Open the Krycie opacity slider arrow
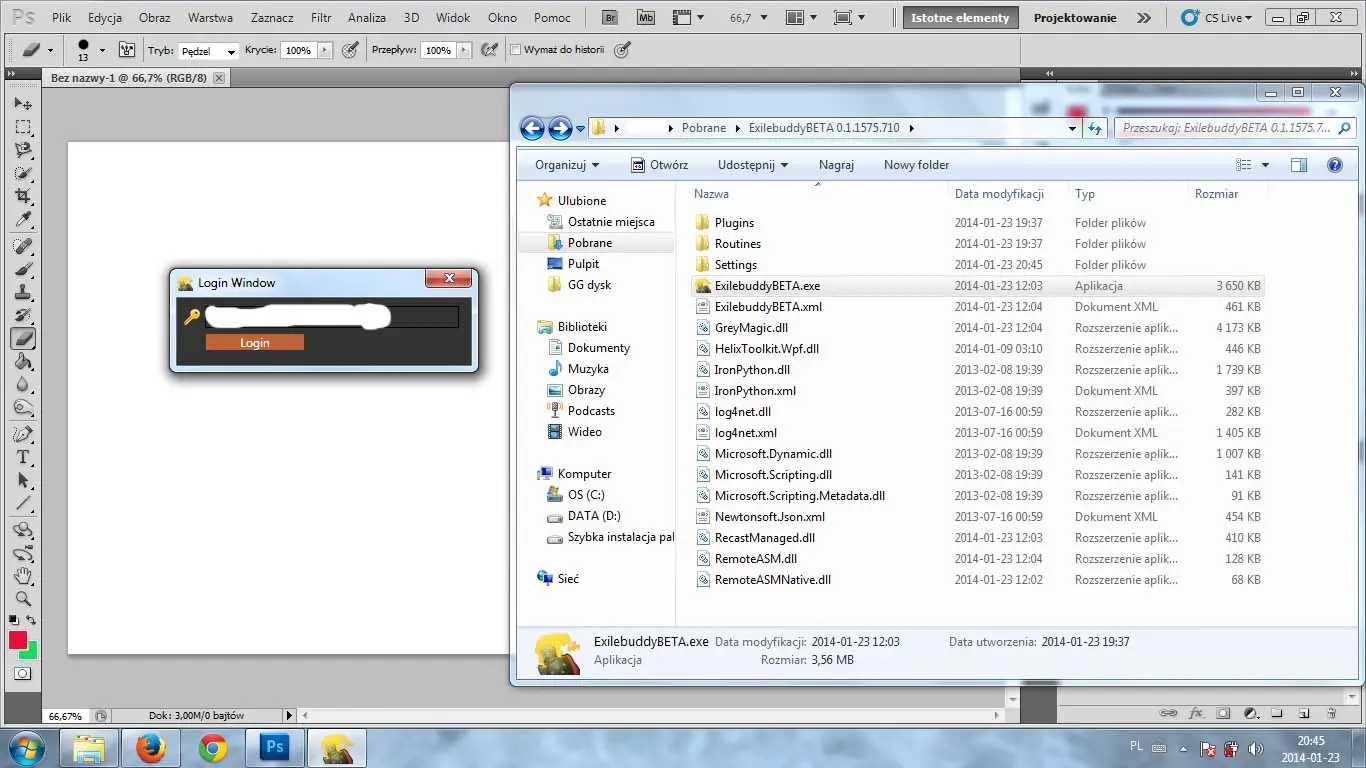This screenshot has height=768, width=1366. 326,50
